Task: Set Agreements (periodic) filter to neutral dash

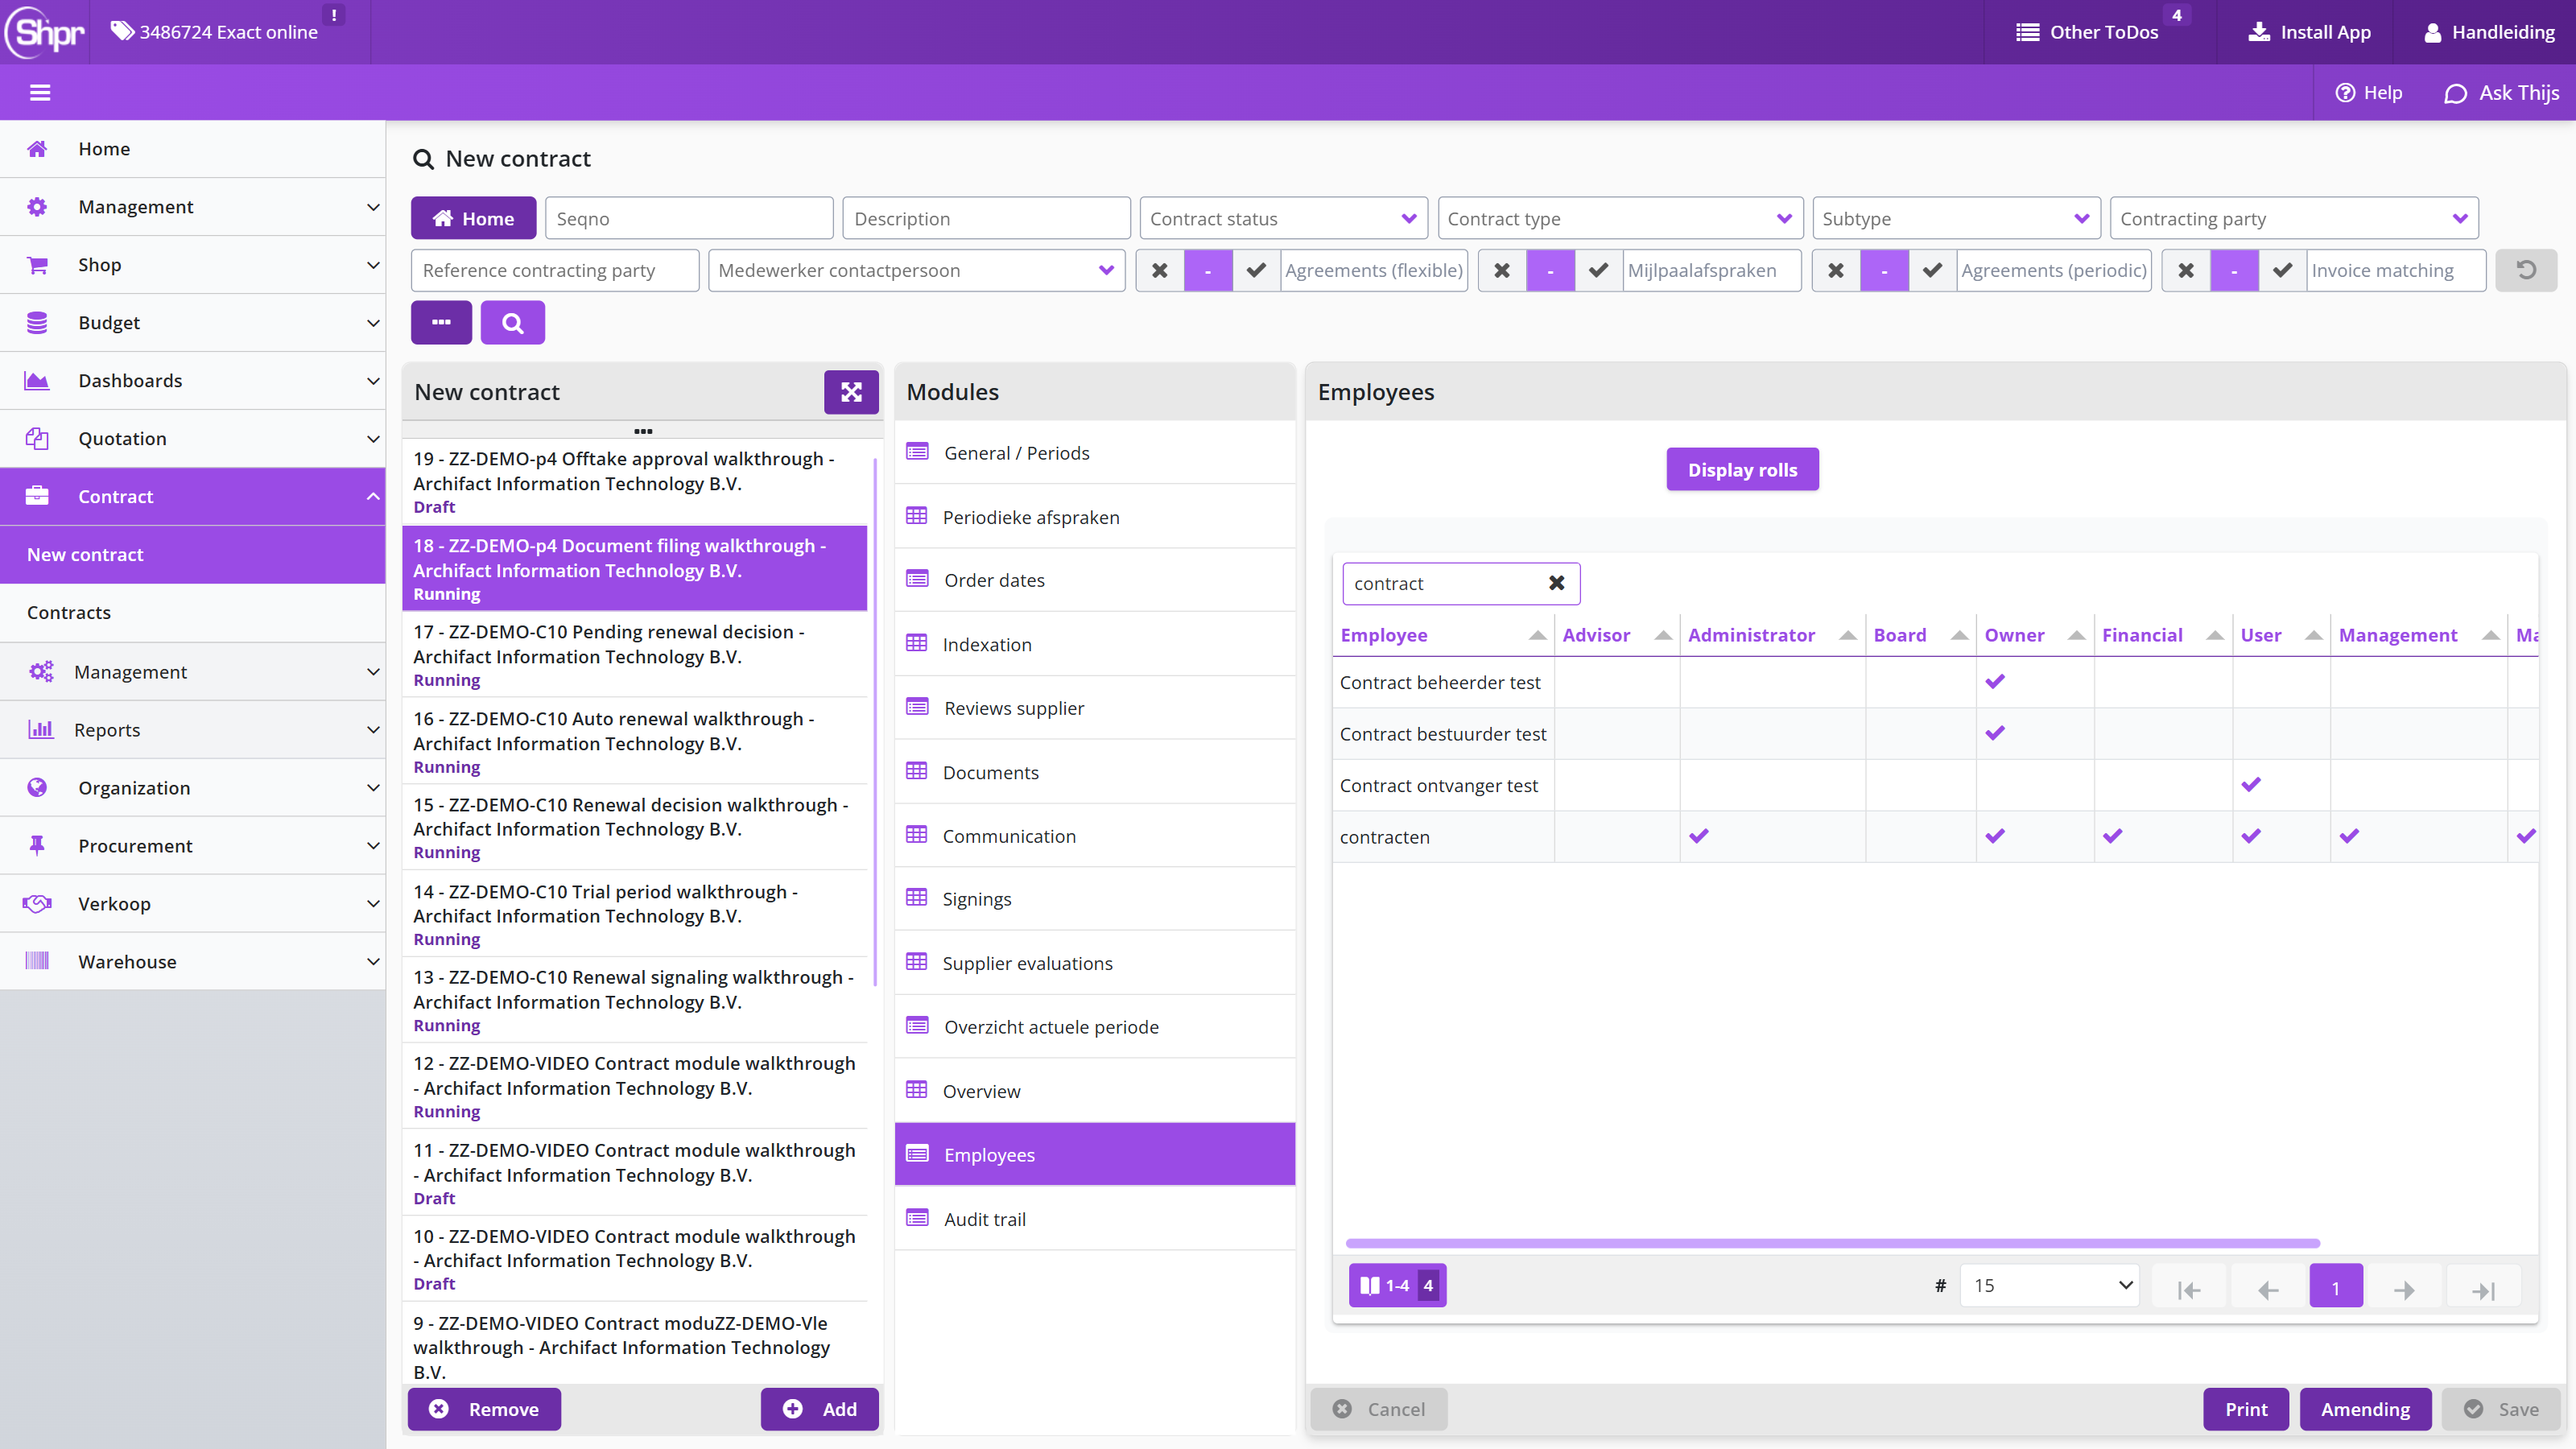Action: 1884,270
